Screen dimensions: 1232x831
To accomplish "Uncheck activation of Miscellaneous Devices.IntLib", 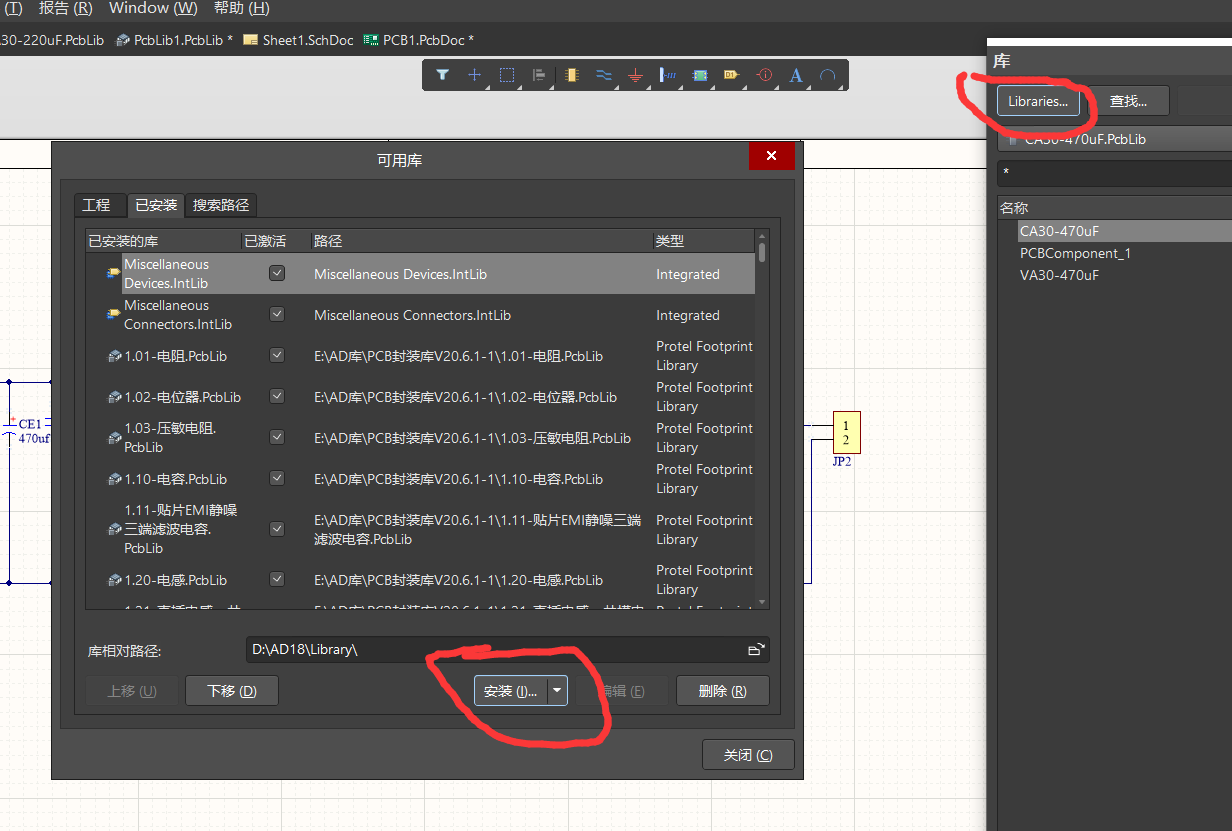I will click(277, 272).
